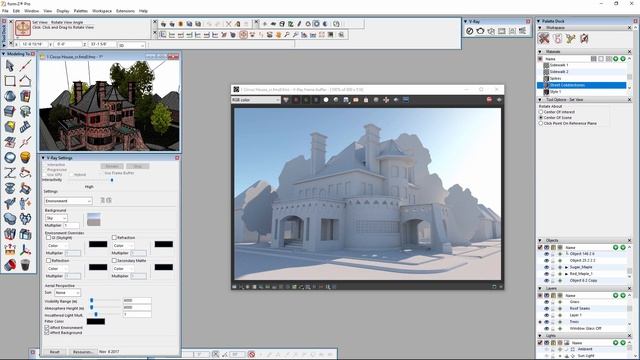Enable Refraction override checkbox

point(114,238)
